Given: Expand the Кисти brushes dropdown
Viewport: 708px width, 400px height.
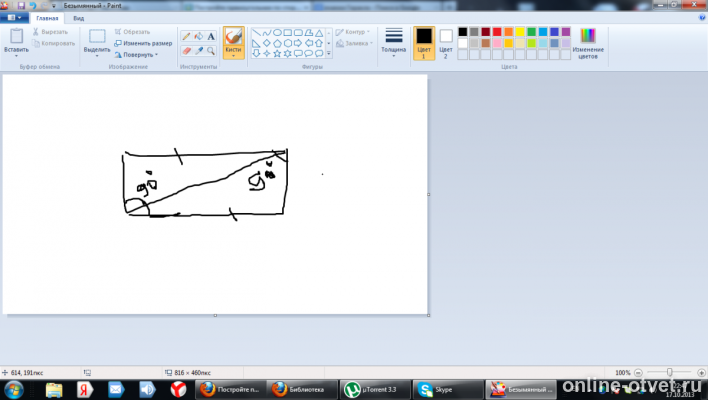Looking at the screenshot, I should [x=233, y=56].
